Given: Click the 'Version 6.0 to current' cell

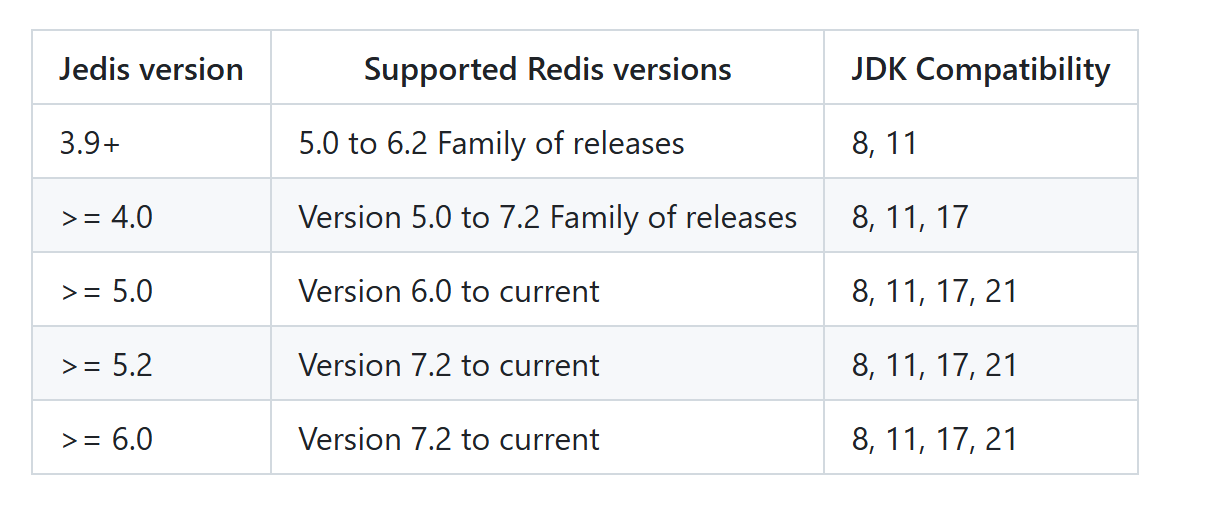Looking at the screenshot, I should [x=449, y=291].
